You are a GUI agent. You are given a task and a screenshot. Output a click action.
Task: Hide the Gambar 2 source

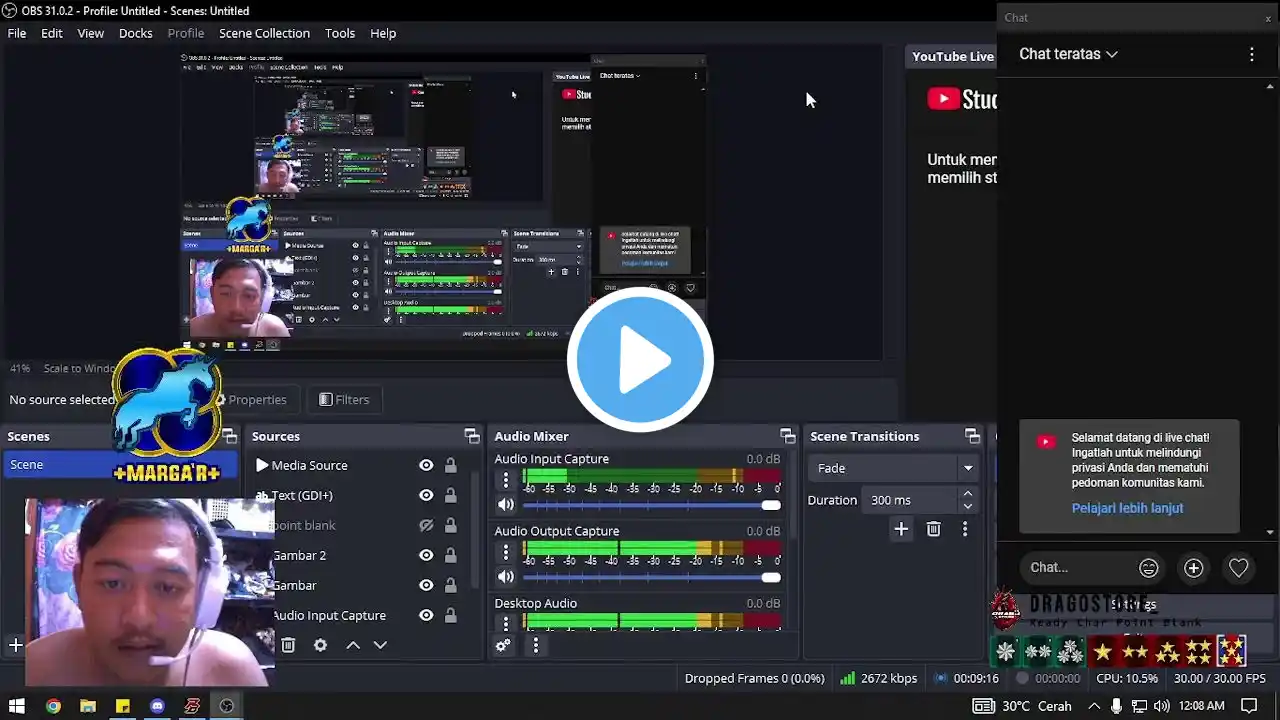coord(426,555)
